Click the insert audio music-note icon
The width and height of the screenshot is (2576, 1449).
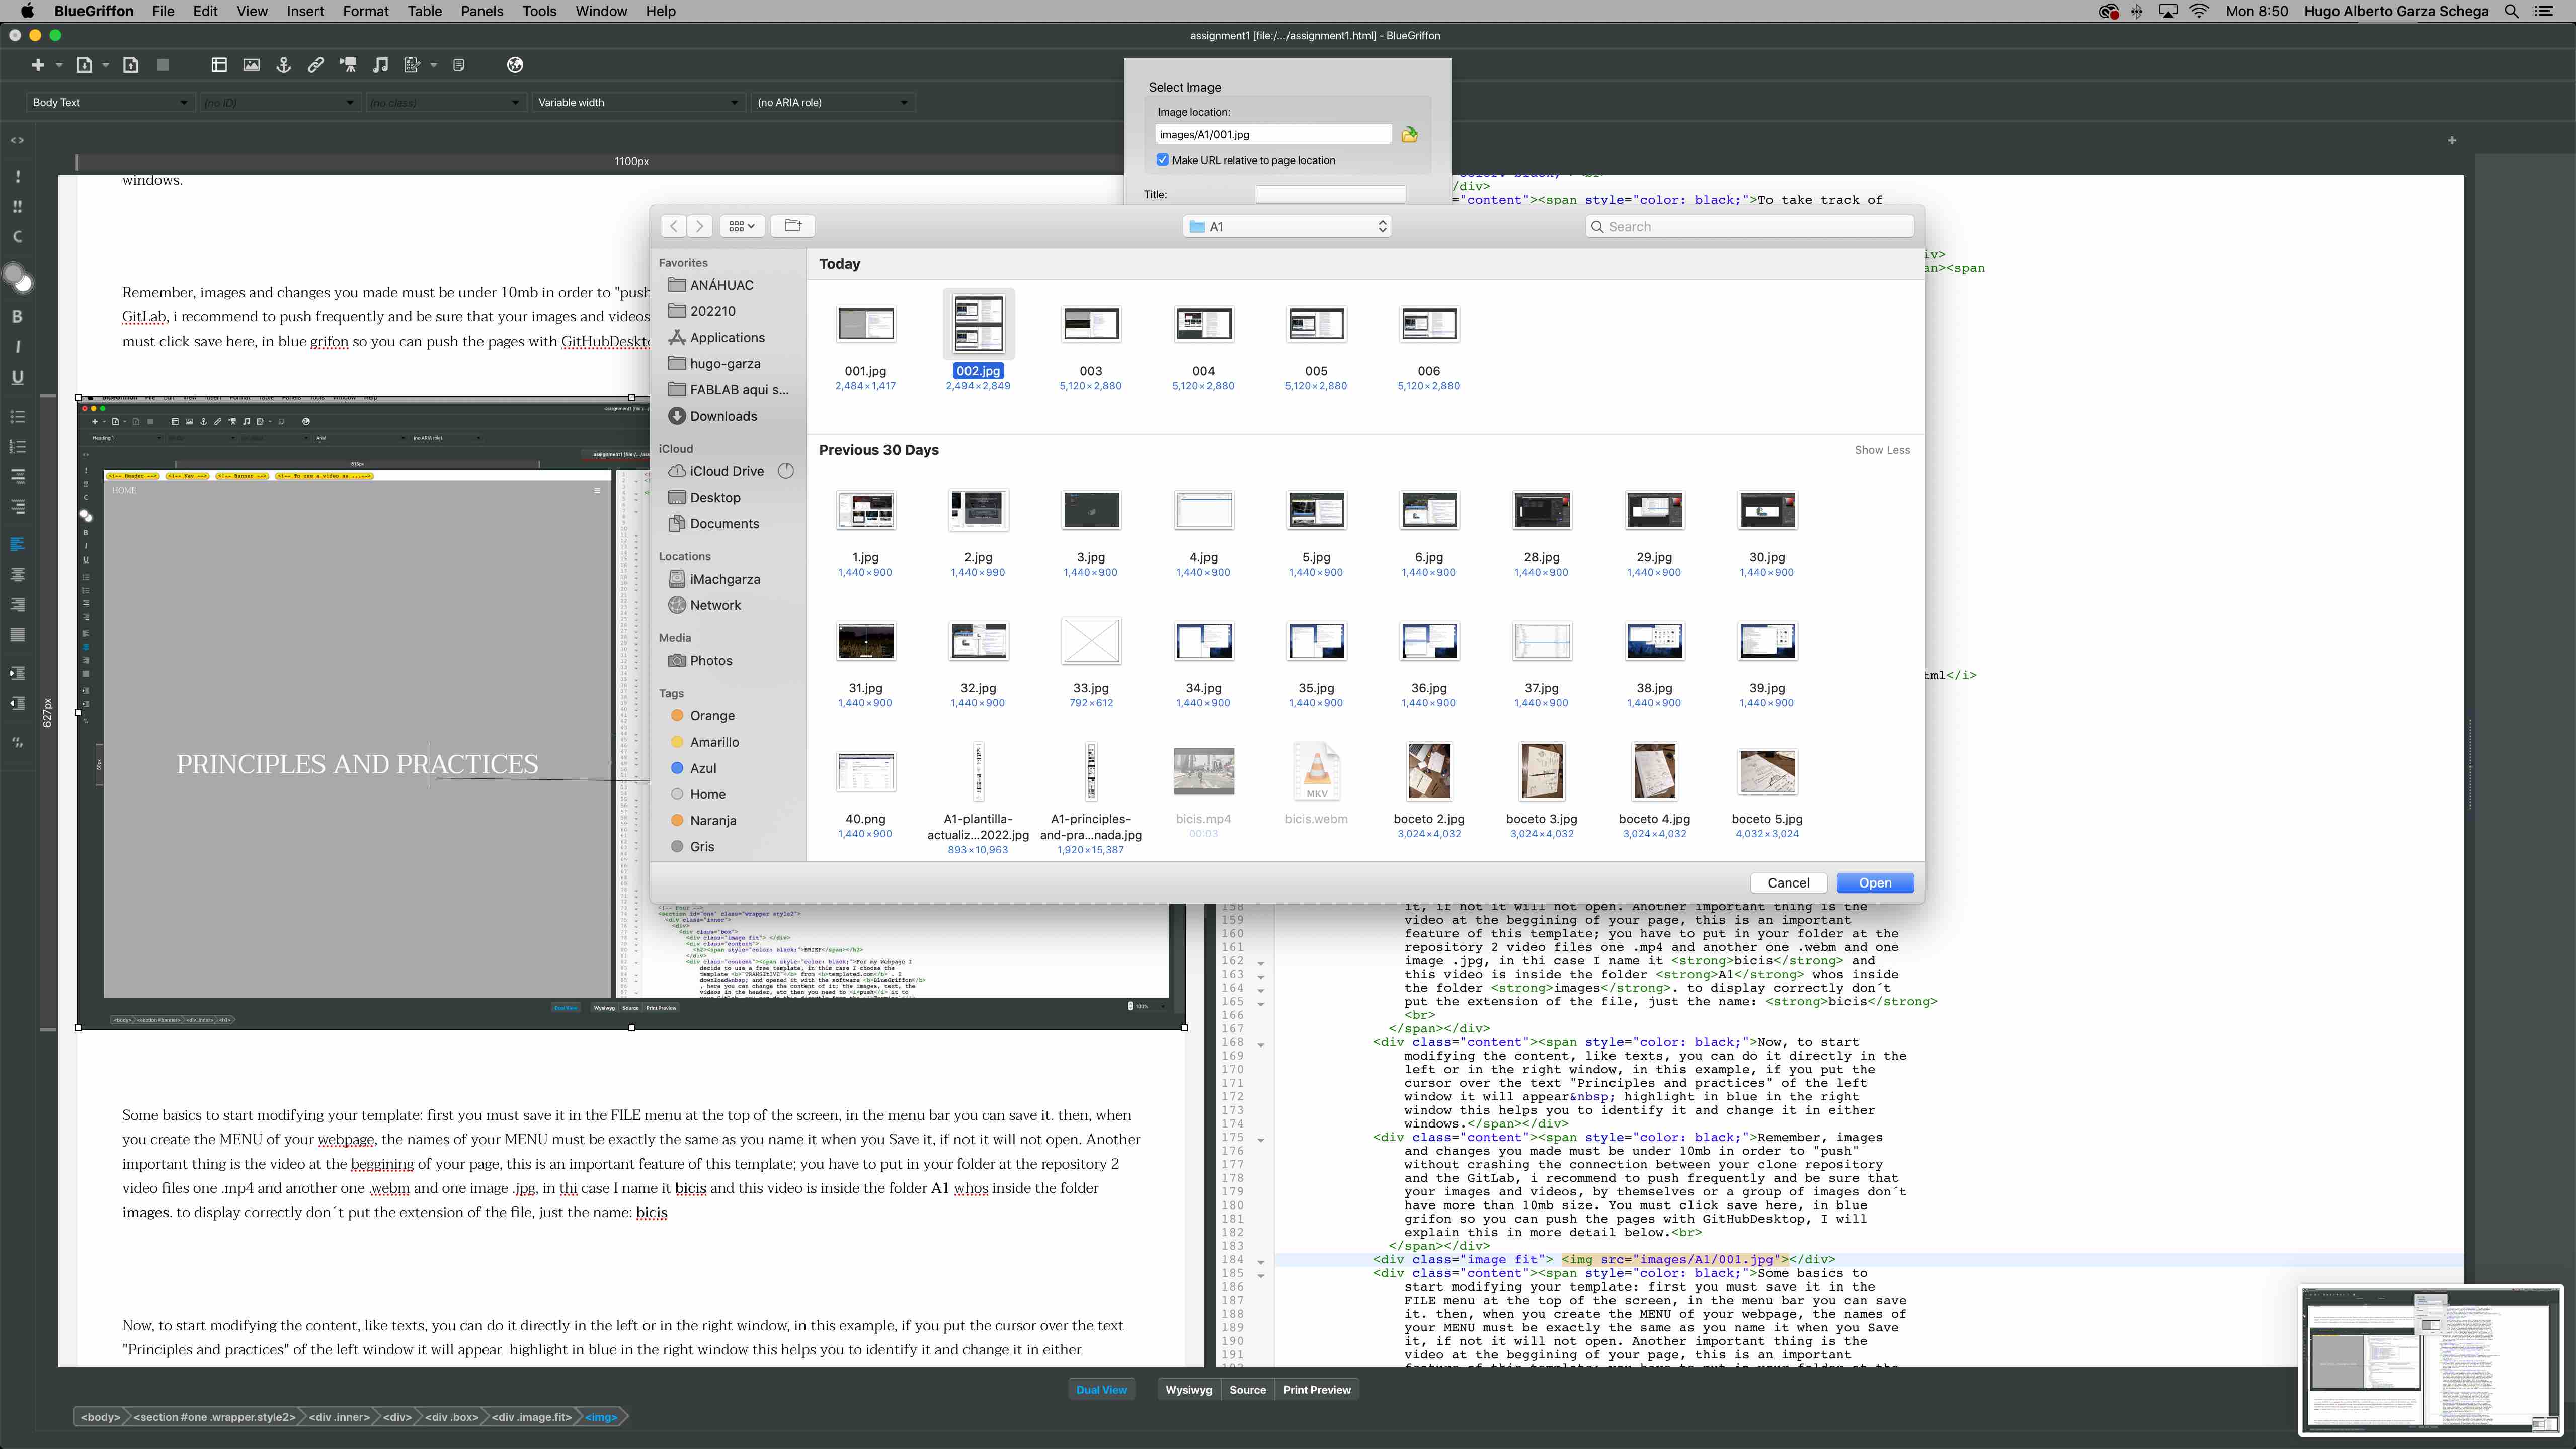click(380, 65)
